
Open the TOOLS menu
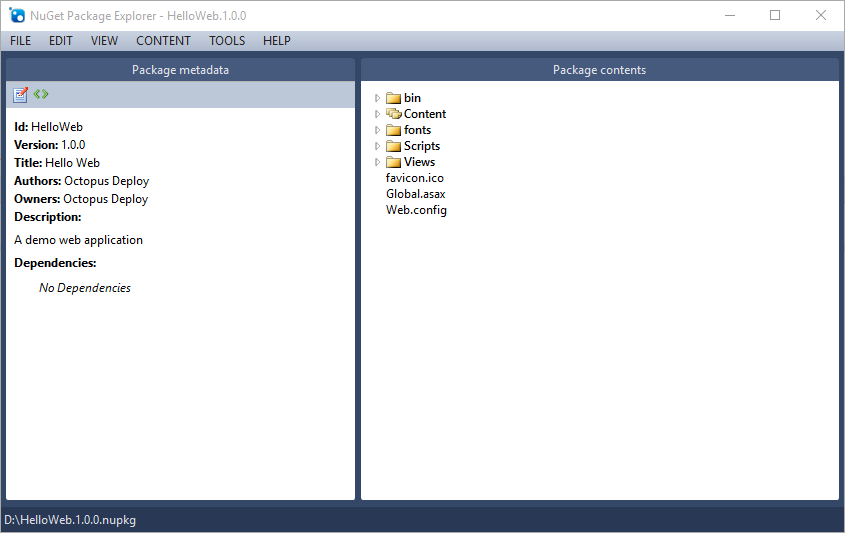pos(227,41)
